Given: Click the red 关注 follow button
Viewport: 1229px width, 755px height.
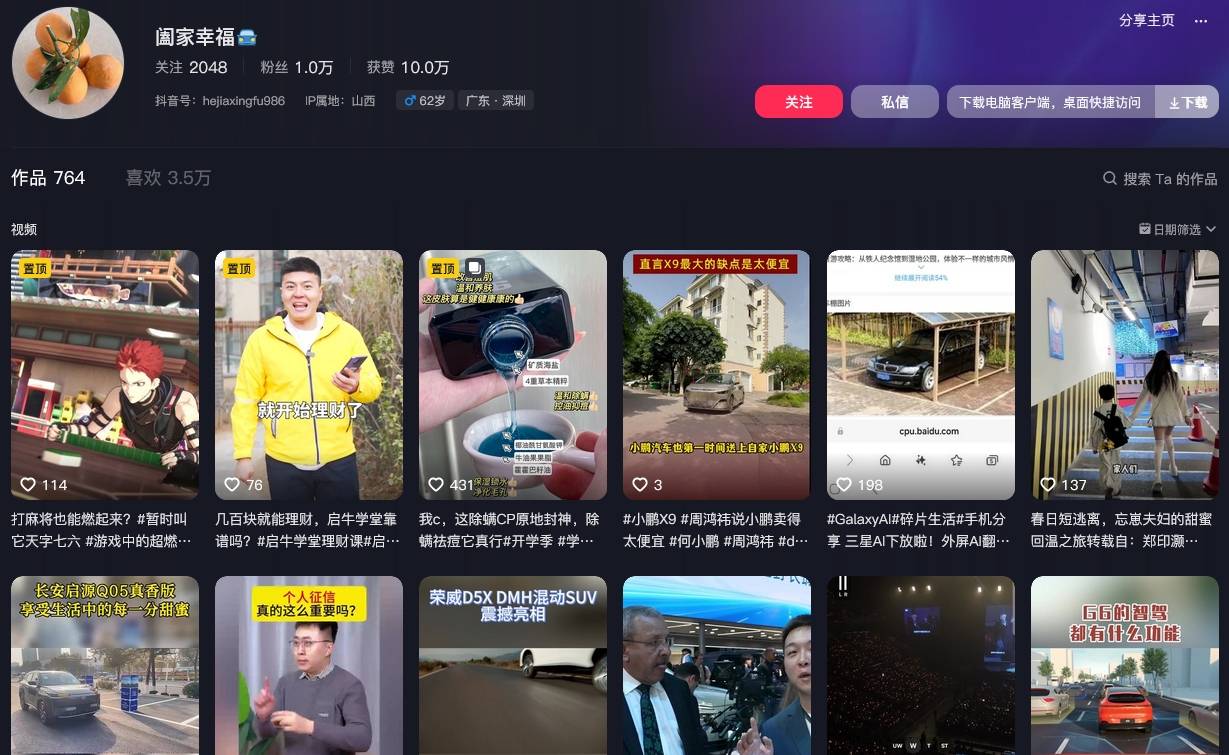Looking at the screenshot, I should (x=798, y=102).
